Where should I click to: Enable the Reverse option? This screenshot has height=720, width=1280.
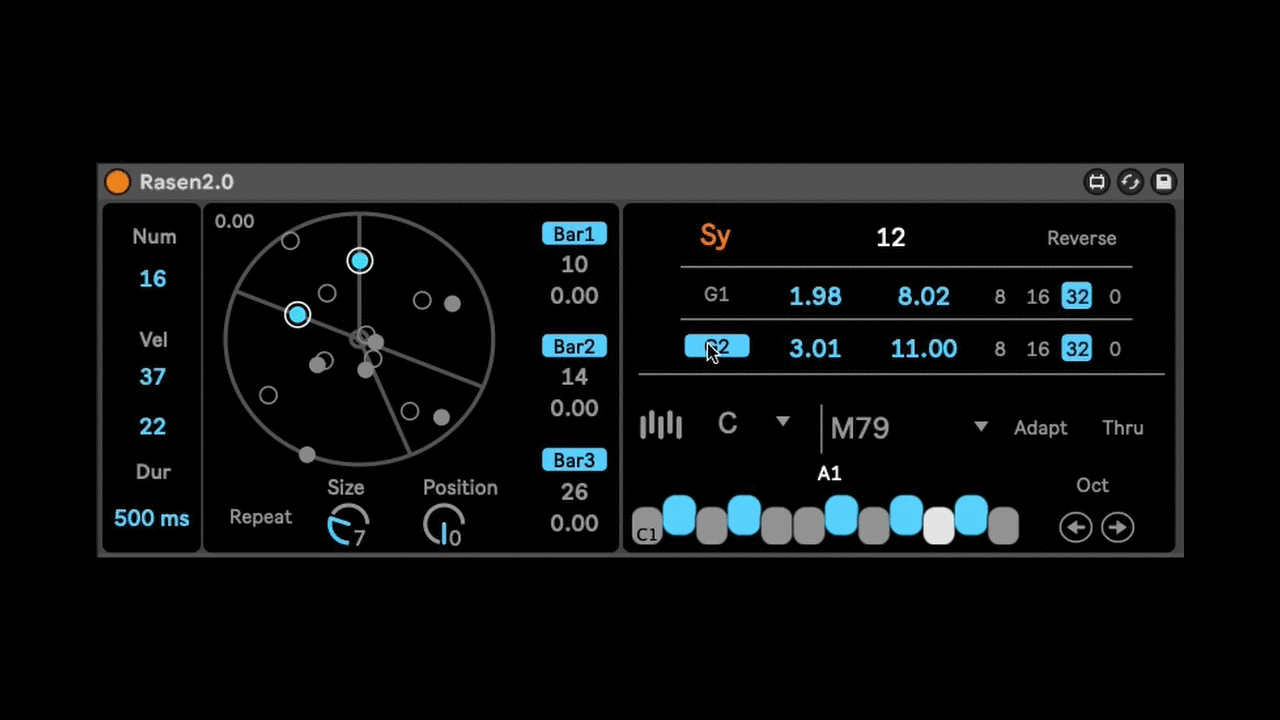click(1082, 238)
